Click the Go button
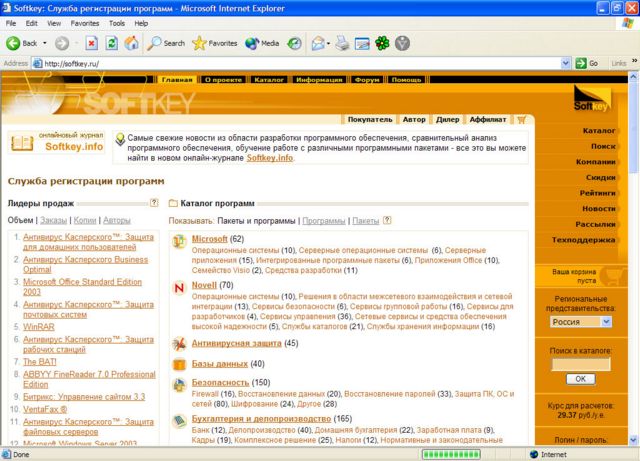 [x=587, y=63]
